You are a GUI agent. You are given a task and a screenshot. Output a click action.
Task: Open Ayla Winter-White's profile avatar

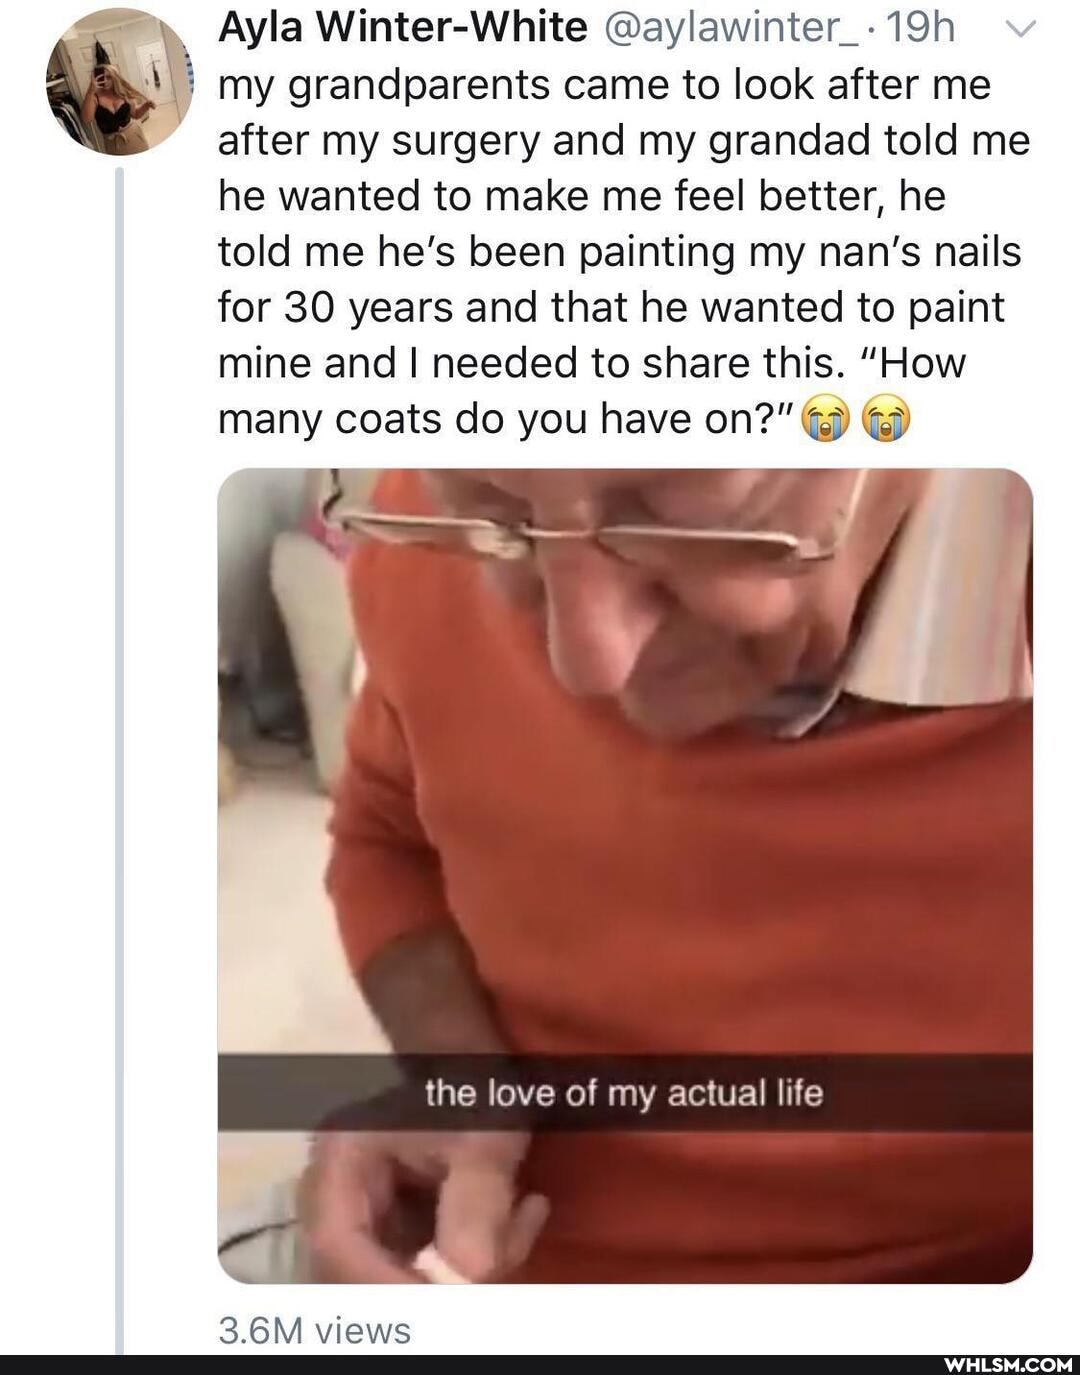pyautogui.click(x=119, y=82)
